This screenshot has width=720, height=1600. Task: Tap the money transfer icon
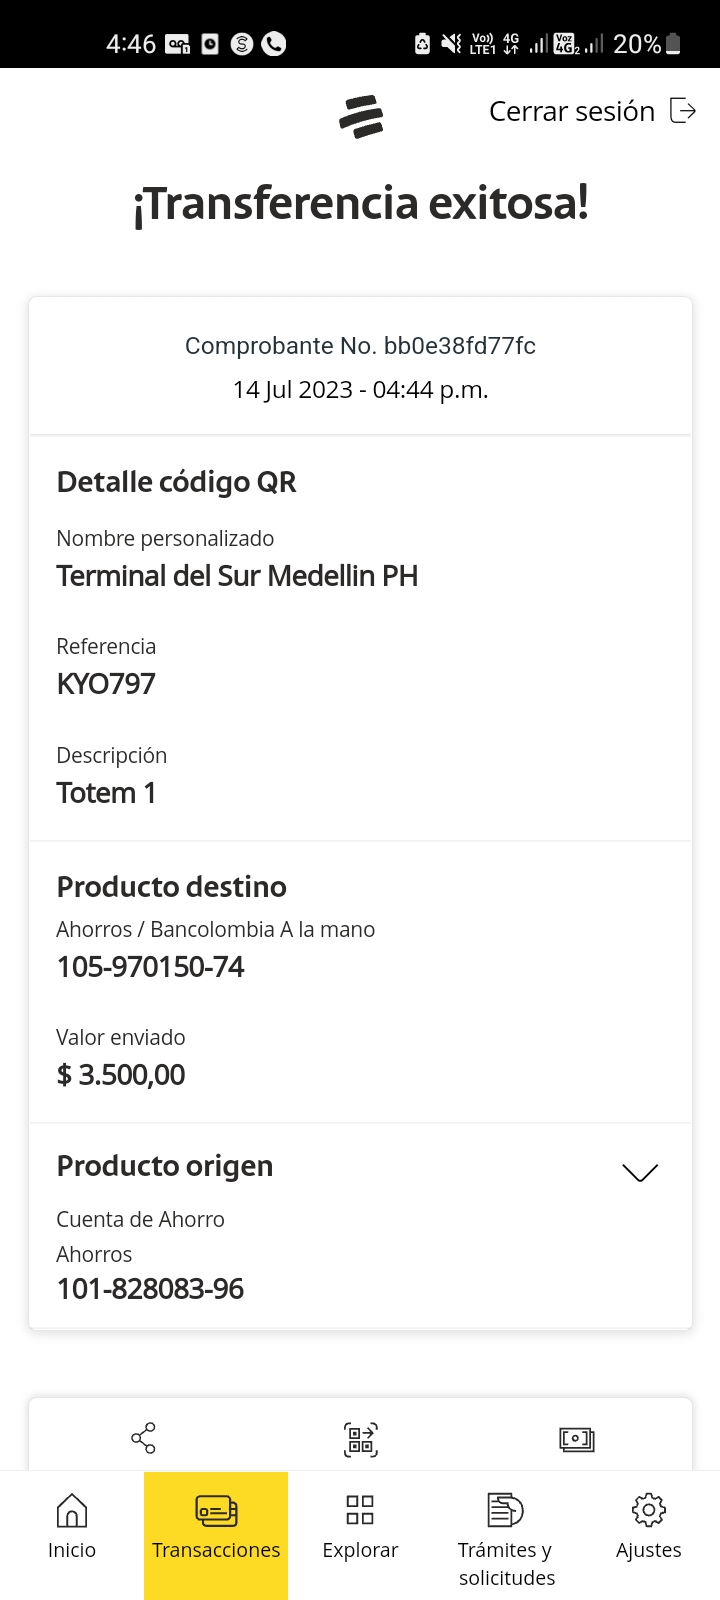click(x=577, y=1439)
